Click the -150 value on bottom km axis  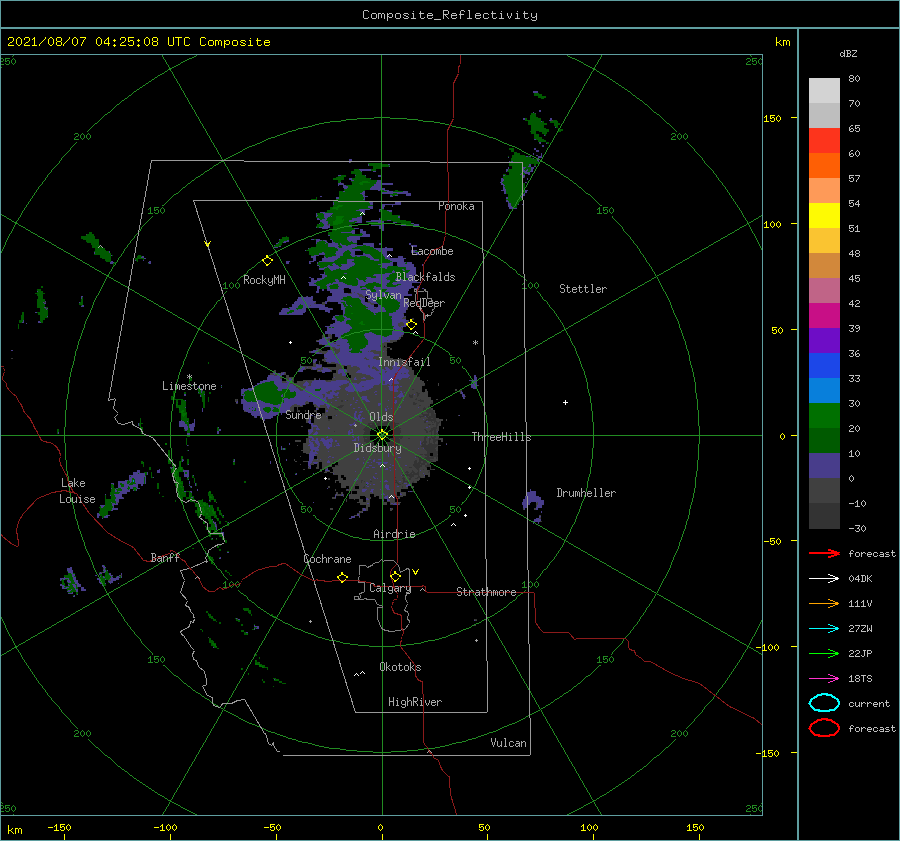point(59,827)
